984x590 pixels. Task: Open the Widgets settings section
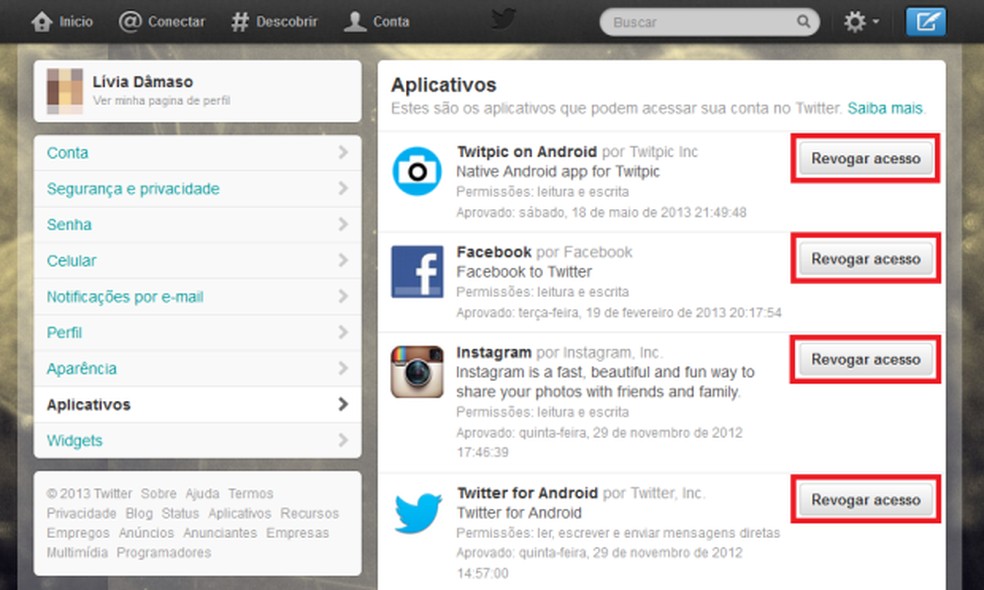(198, 441)
